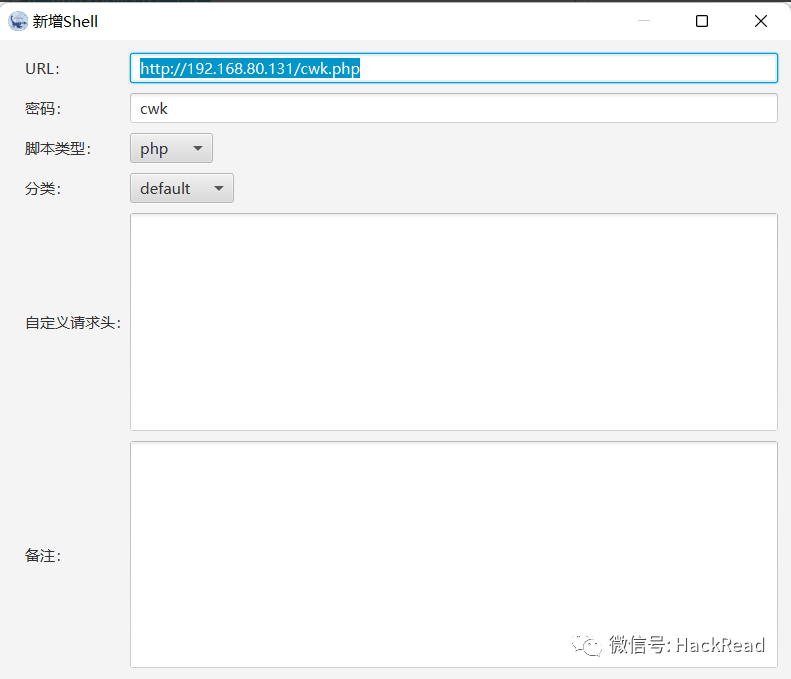Click the application icon in title bar

coord(18,21)
